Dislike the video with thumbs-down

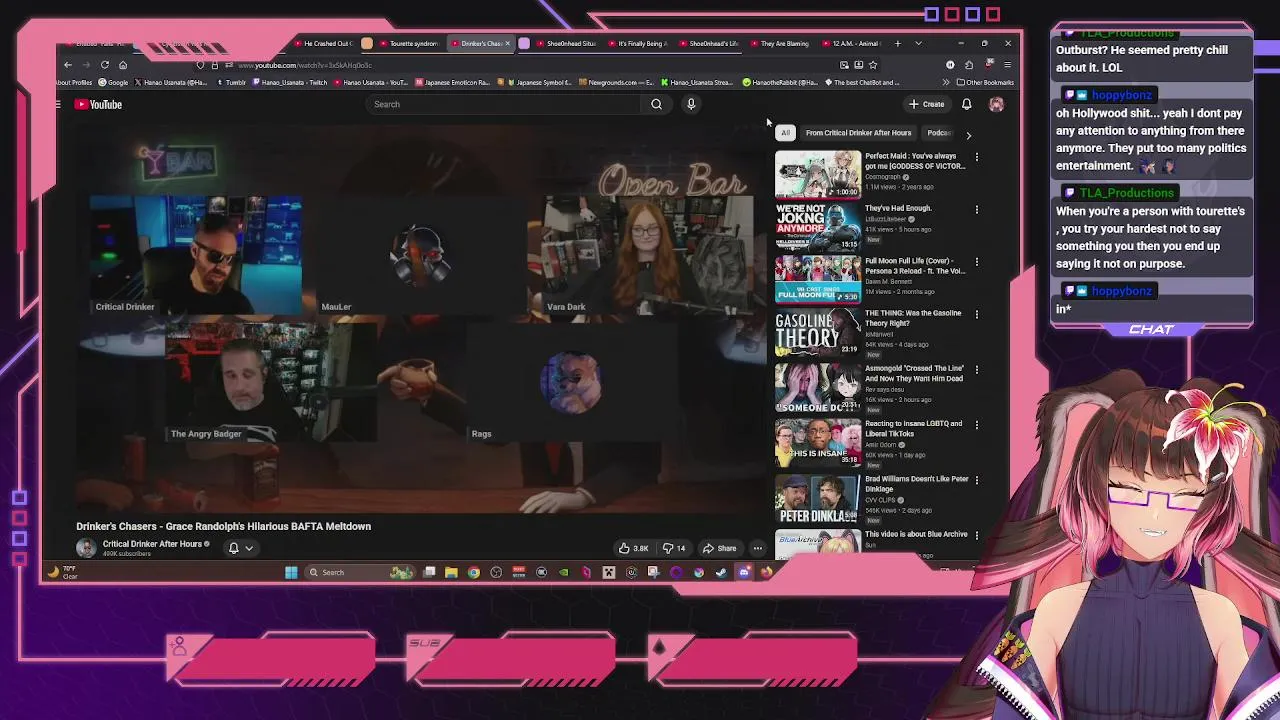coord(675,548)
